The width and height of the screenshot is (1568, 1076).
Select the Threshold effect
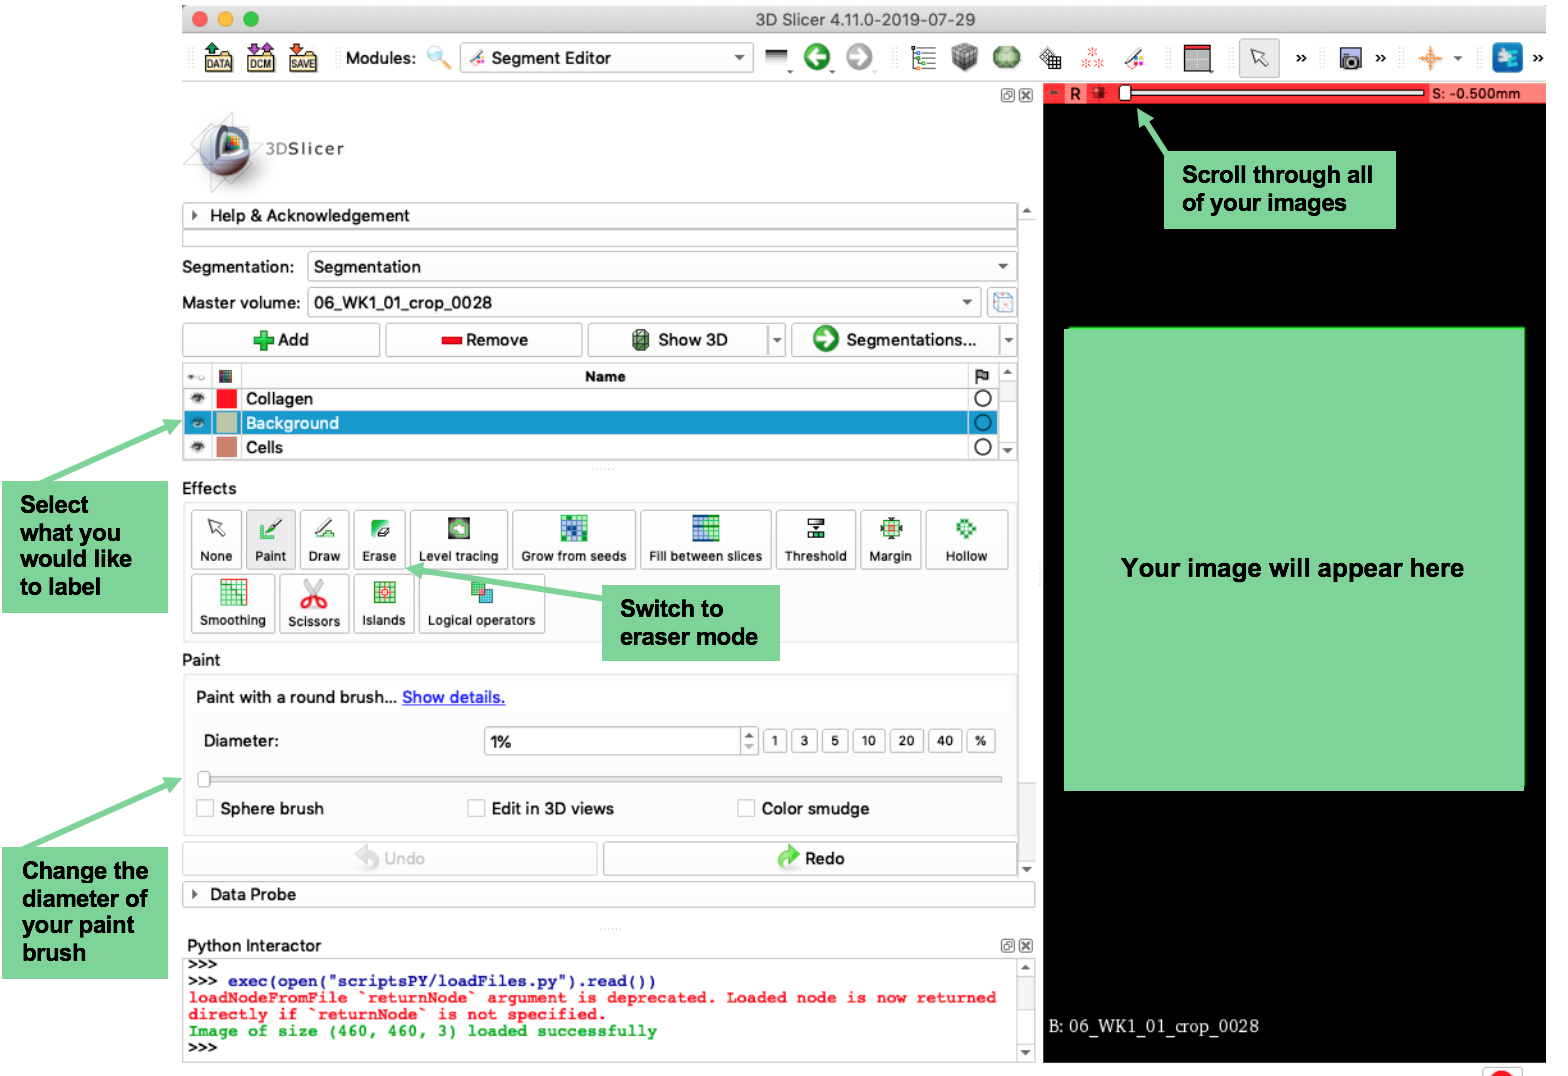point(815,539)
